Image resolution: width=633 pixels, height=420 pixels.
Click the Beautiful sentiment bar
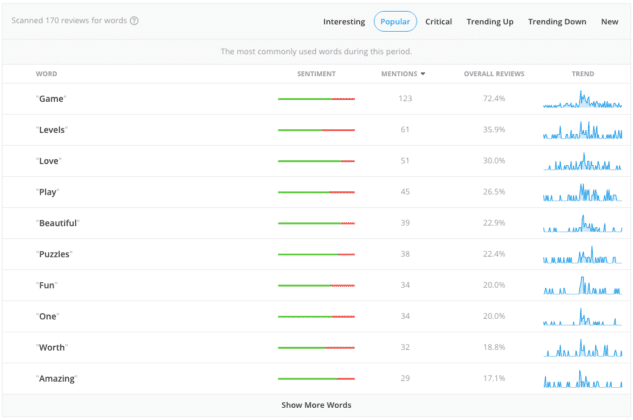316,223
